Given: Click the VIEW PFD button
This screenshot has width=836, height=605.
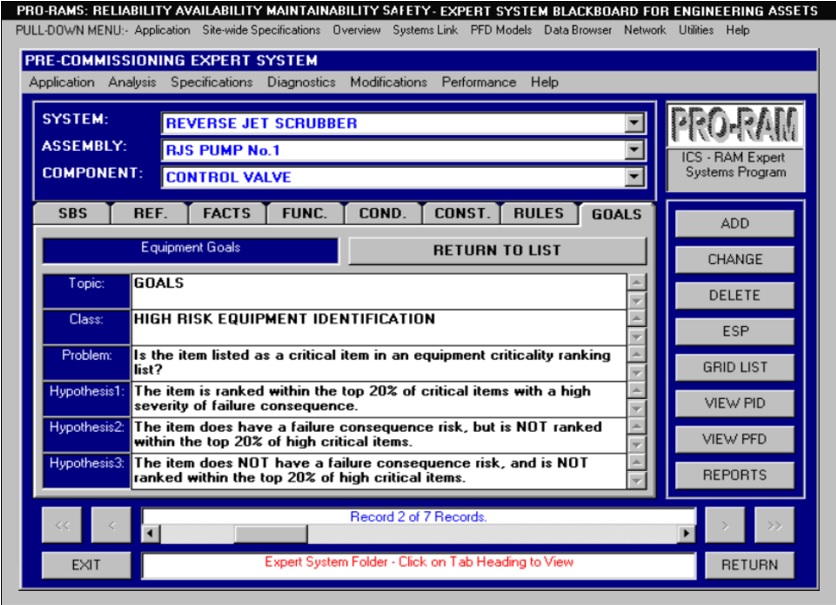Looking at the screenshot, I should 735,439.
